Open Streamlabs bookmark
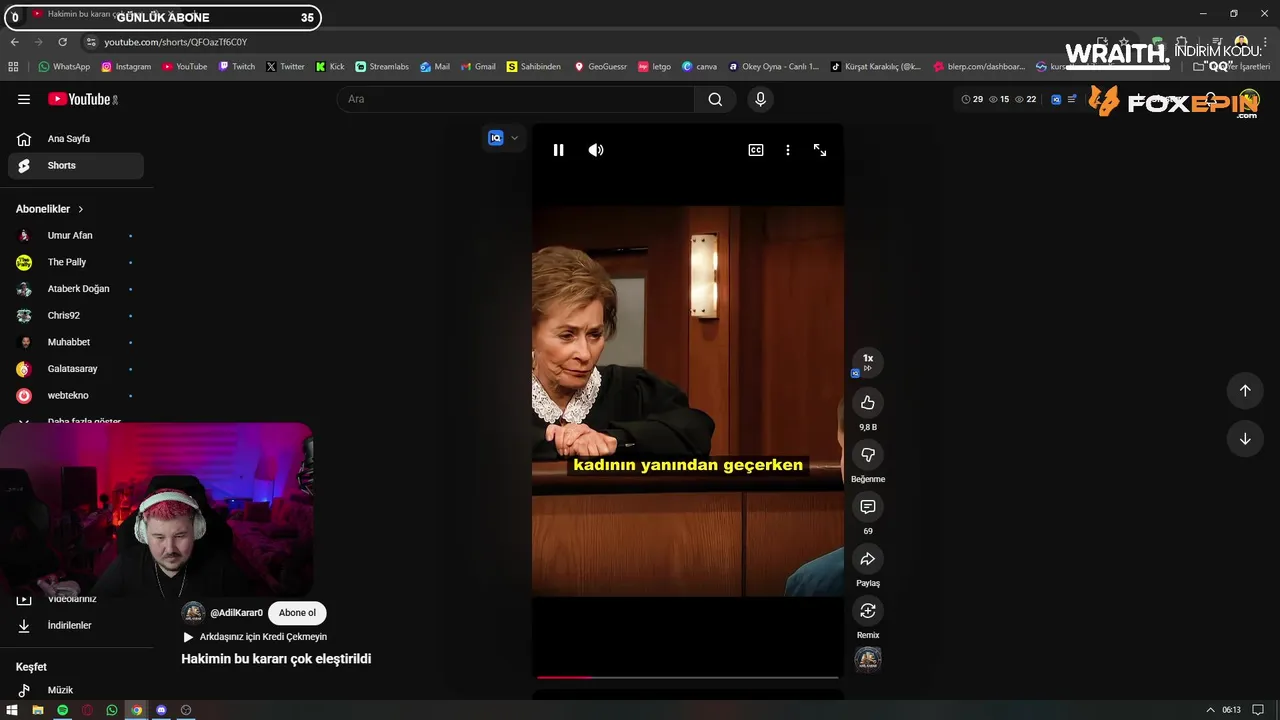1280x720 pixels. click(382, 67)
